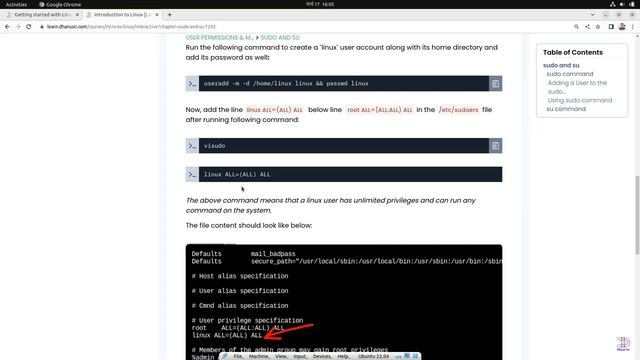Screen dimensions: 640x360
Task: Click the restore icon on VirtualBox mini toolbar
Action: point(407,356)
